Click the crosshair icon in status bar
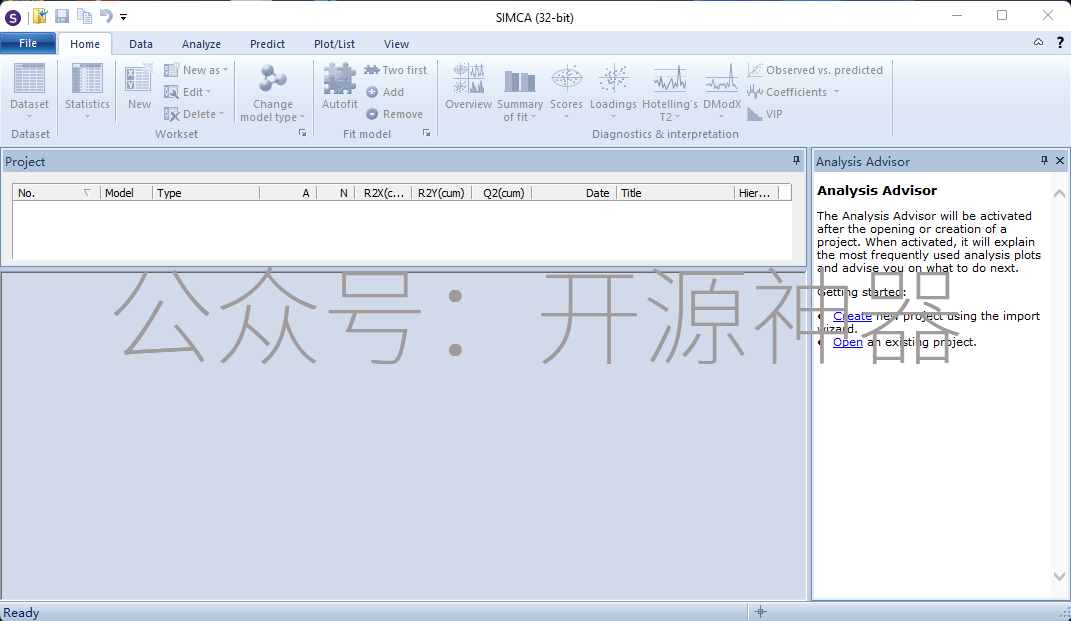 760,611
